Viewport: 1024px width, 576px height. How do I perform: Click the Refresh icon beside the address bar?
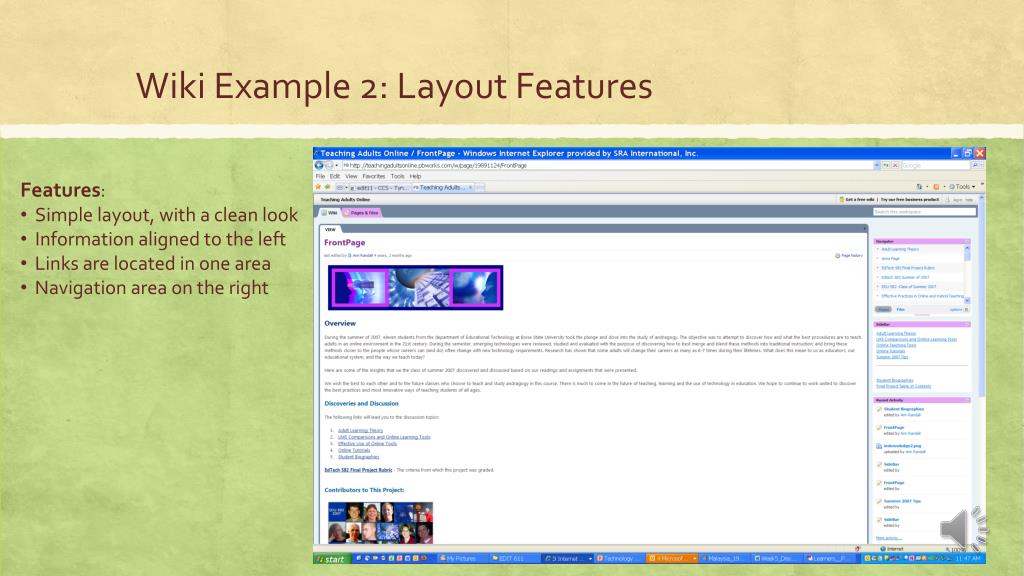(x=886, y=165)
